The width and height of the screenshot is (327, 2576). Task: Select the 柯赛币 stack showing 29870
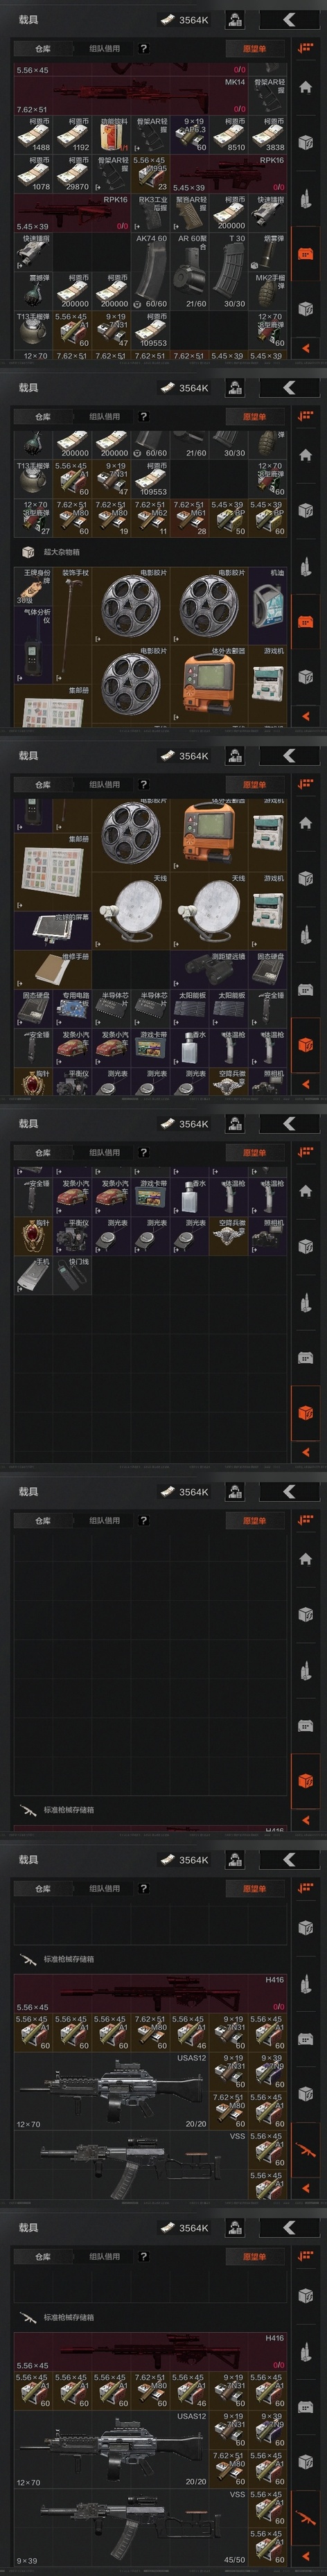tap(73, 174)
